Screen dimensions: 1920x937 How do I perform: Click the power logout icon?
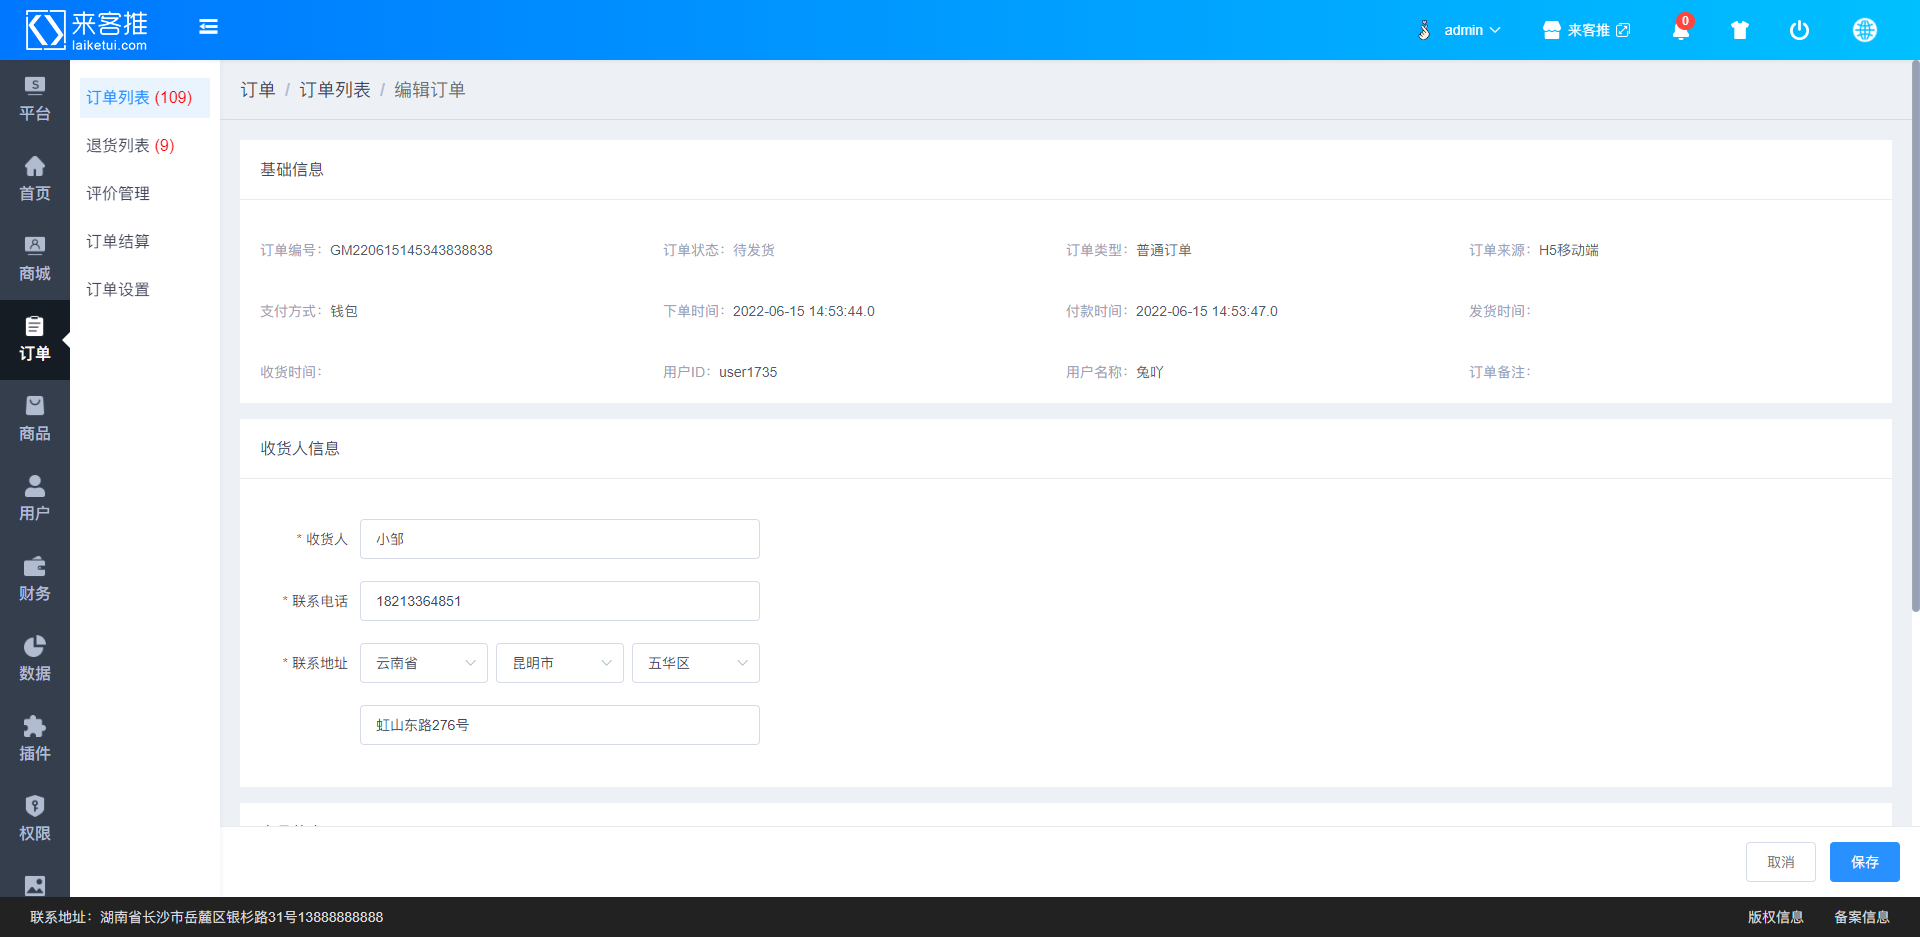click(1799, 30)
